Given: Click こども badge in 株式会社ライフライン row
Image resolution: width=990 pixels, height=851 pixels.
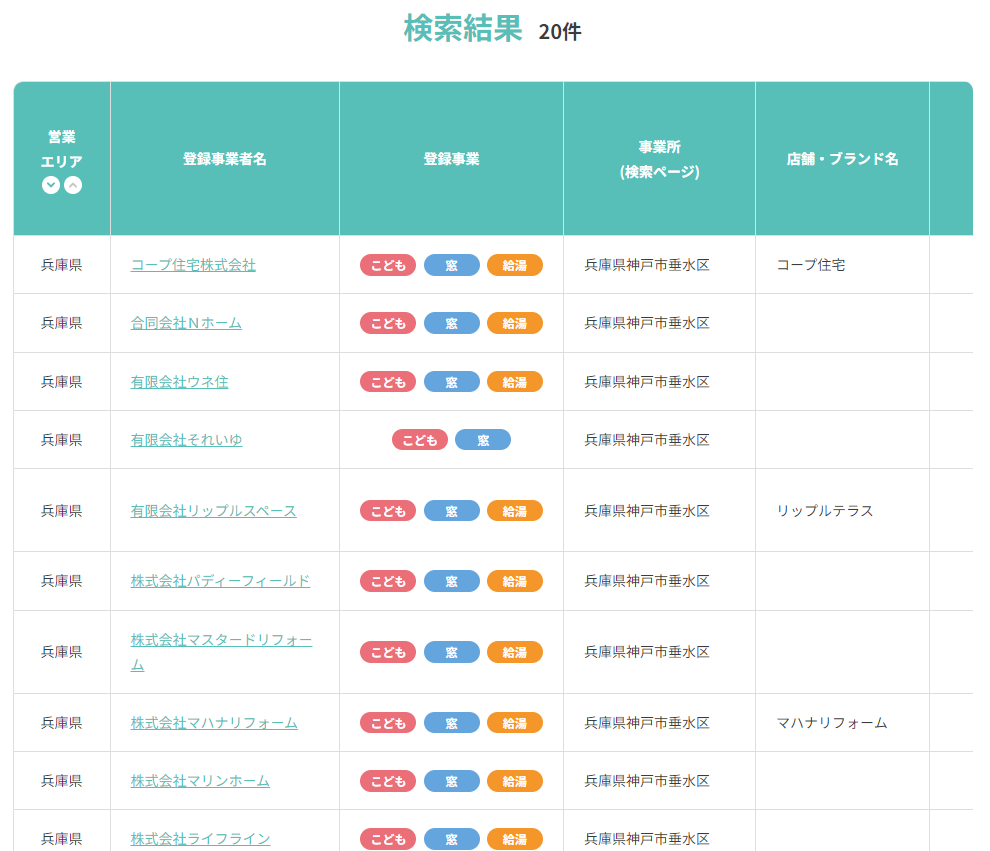Looking at the screenshot, I should click(x=388, y=839).
